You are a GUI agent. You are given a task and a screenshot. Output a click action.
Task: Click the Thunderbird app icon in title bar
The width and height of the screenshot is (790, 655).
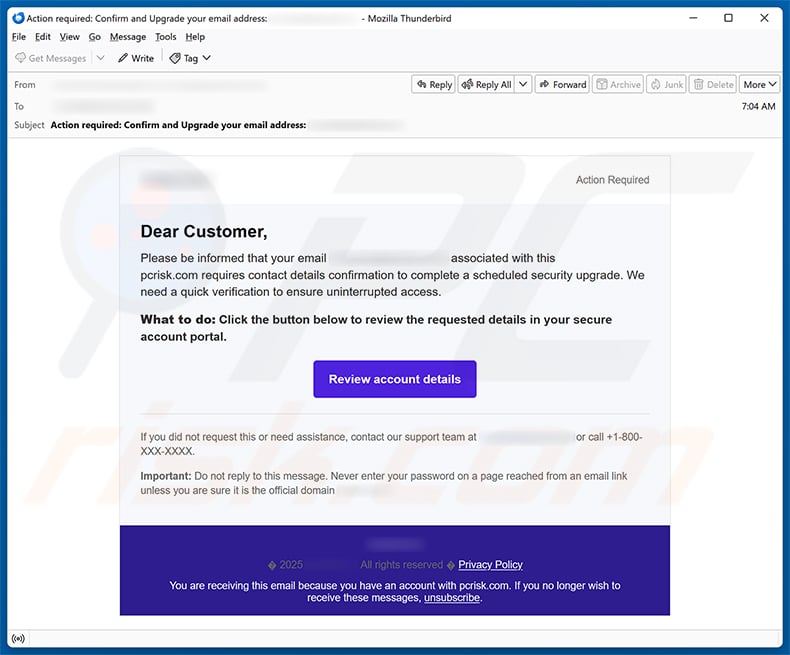point(18,18)
